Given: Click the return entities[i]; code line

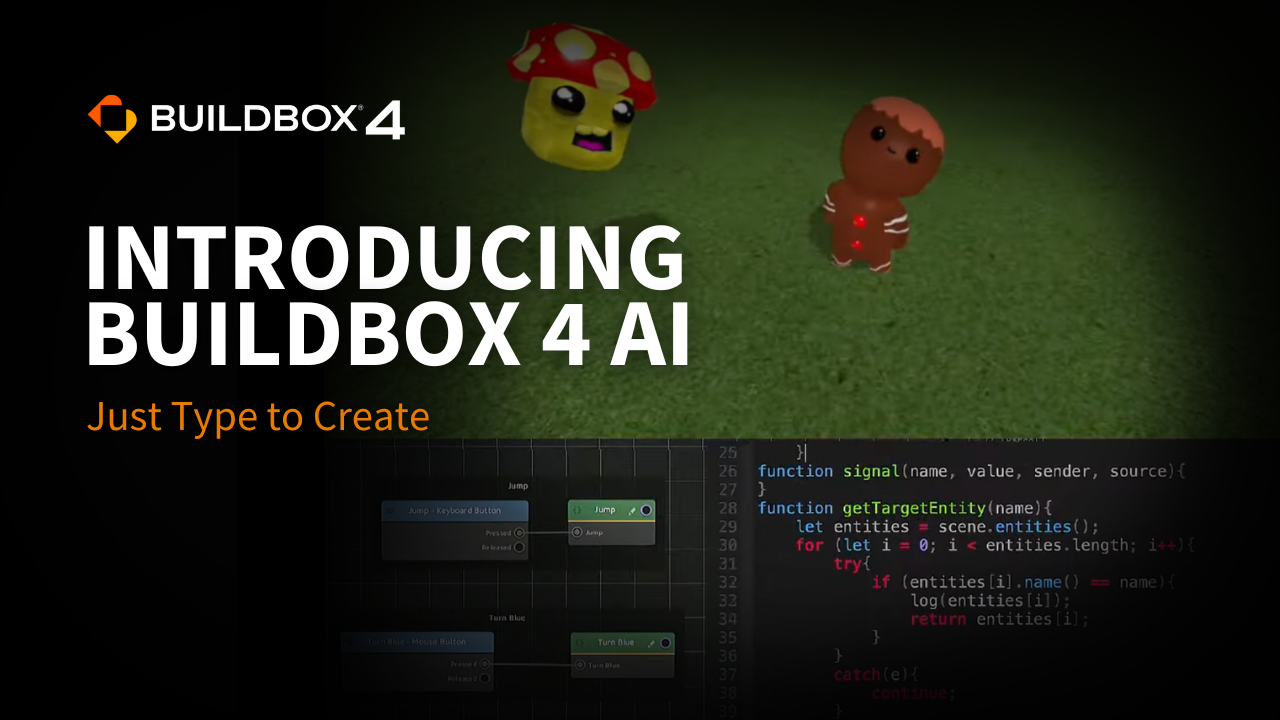Looking at the screenshot, I should pos(1000,619).
